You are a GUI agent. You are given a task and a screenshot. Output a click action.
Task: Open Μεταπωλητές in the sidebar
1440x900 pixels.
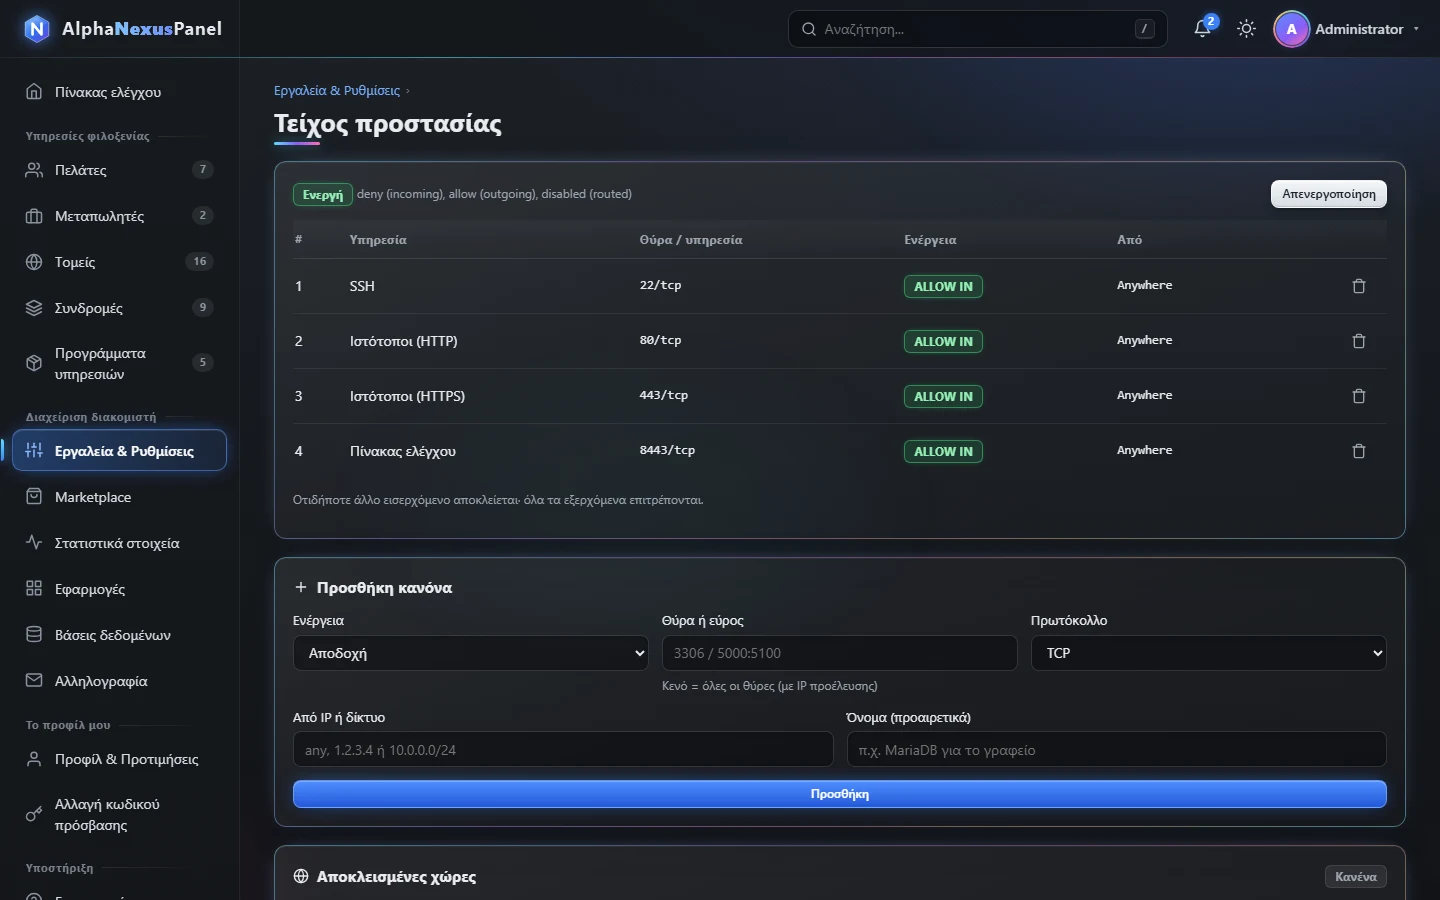[x=120, y=216]
